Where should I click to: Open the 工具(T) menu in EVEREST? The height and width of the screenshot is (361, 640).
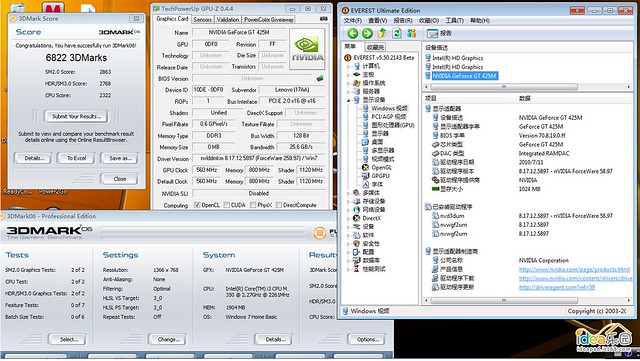click(454, 20)
